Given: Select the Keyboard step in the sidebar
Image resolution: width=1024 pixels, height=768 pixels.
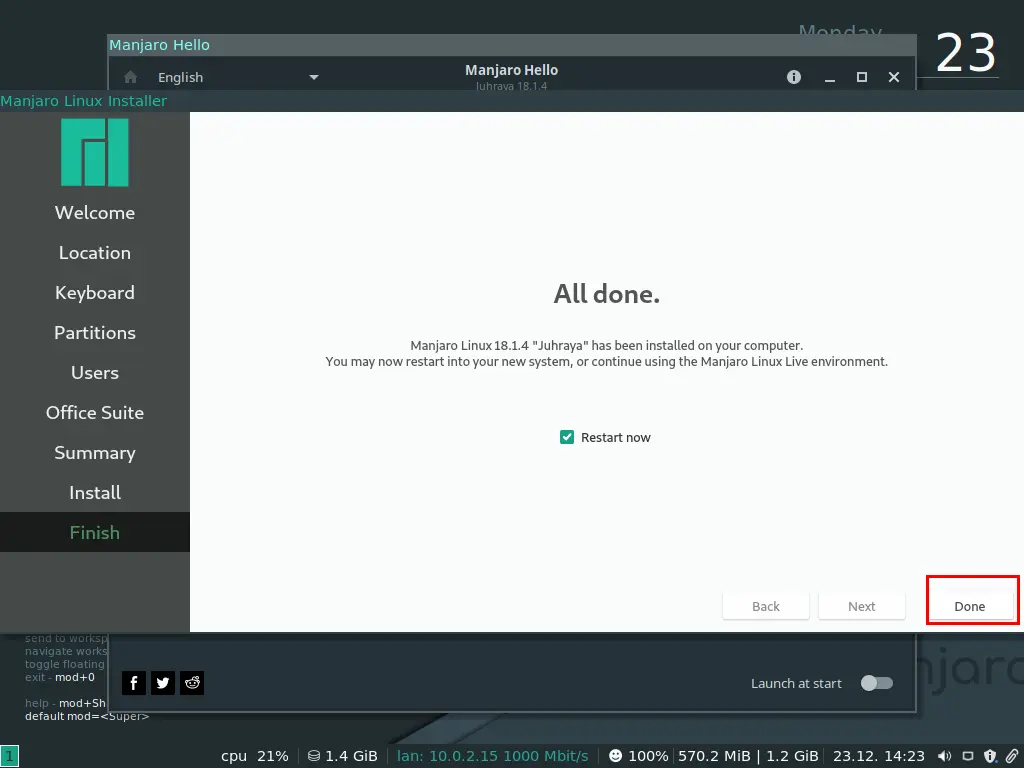Looking at the screenshot, I should pos(95,293).
